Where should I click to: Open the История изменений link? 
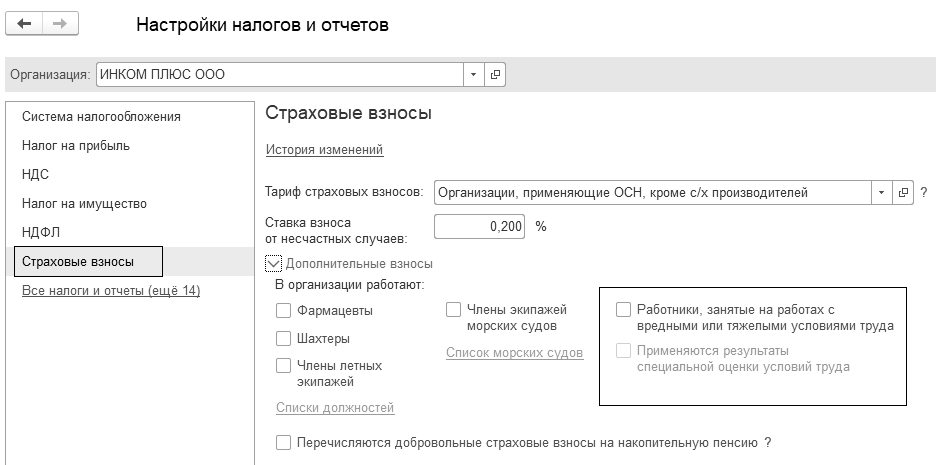point(325,150)
